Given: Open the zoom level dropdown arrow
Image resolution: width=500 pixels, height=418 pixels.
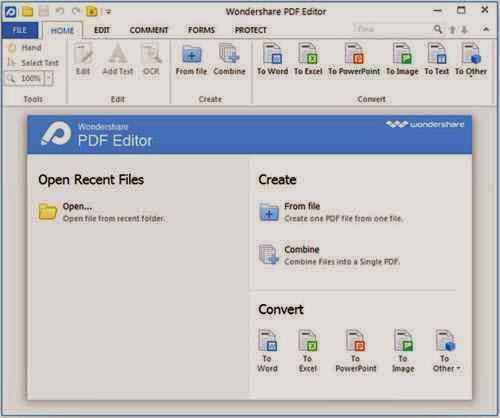Looking at the screenshot, I should (x=49, y=79).
